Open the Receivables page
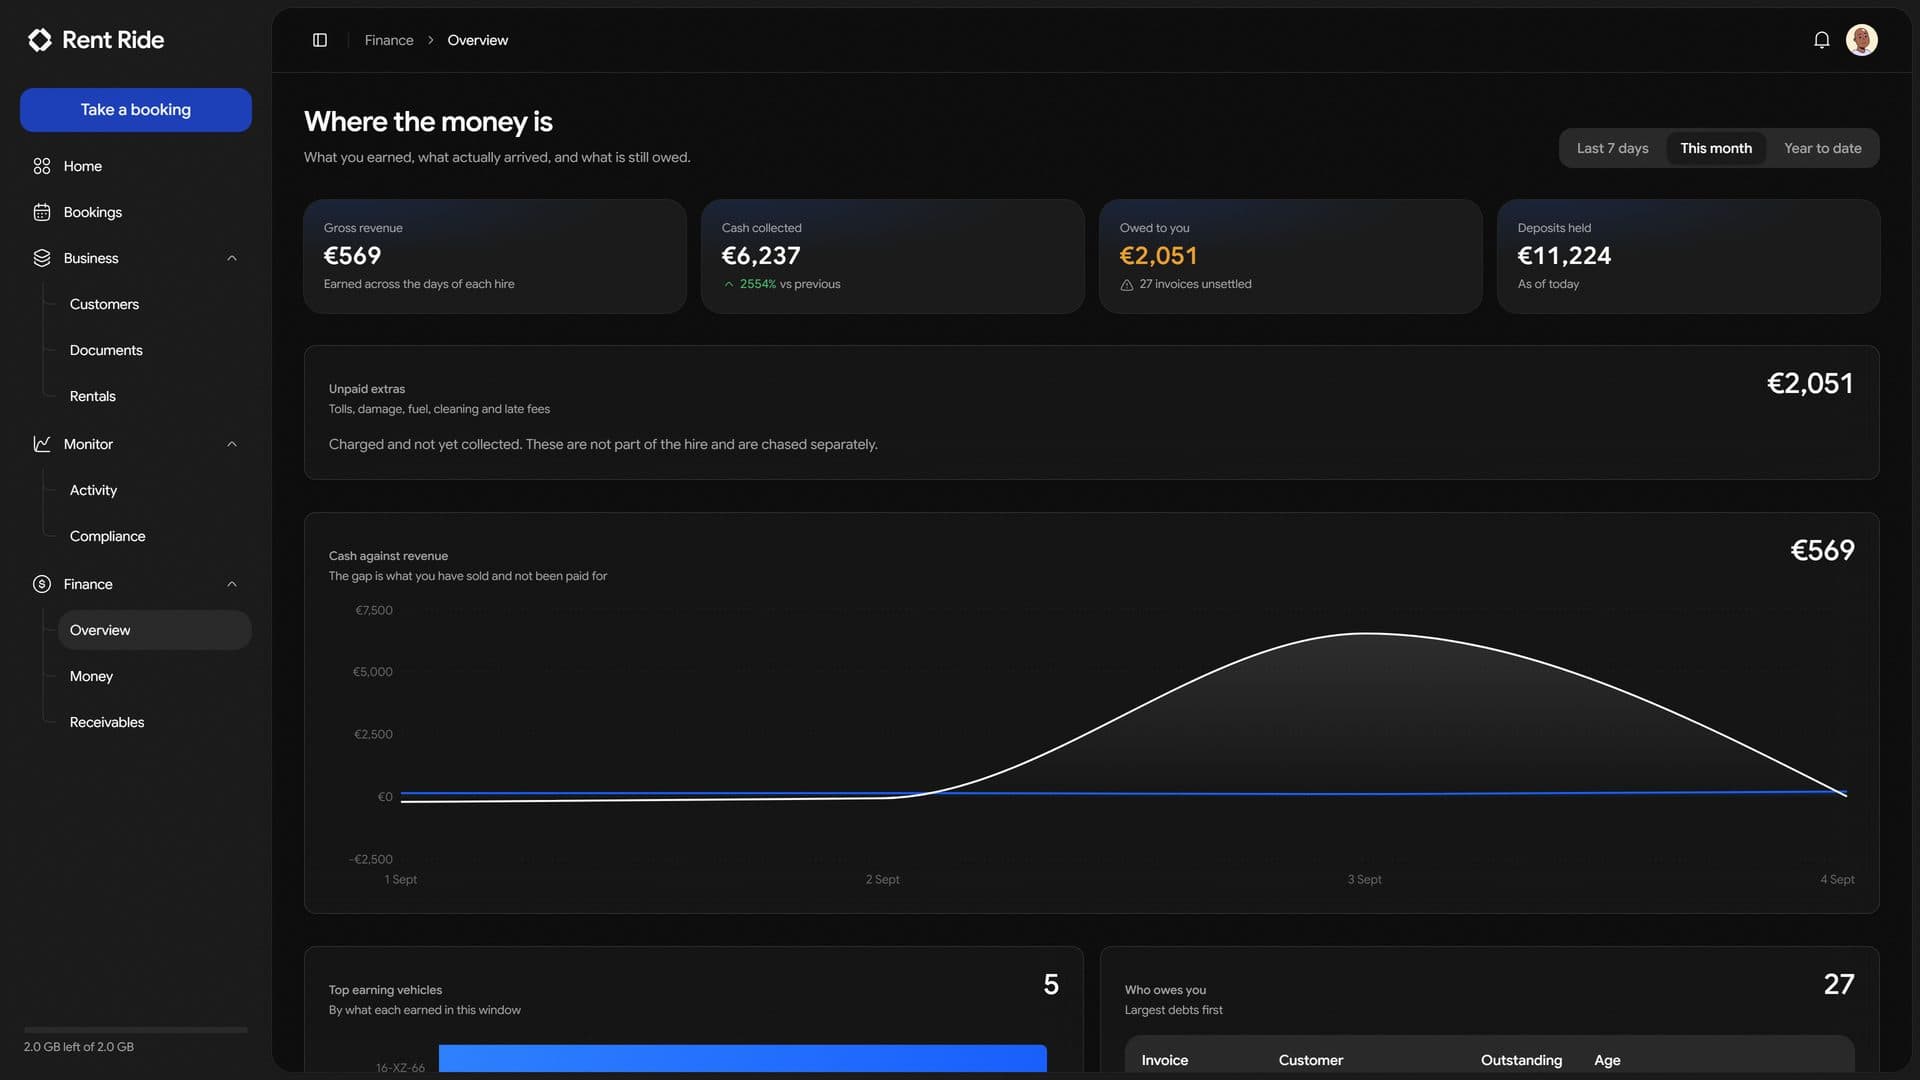Image resolution: width=1920 pixels, height=1080 pixels. (x=154, y=722)
